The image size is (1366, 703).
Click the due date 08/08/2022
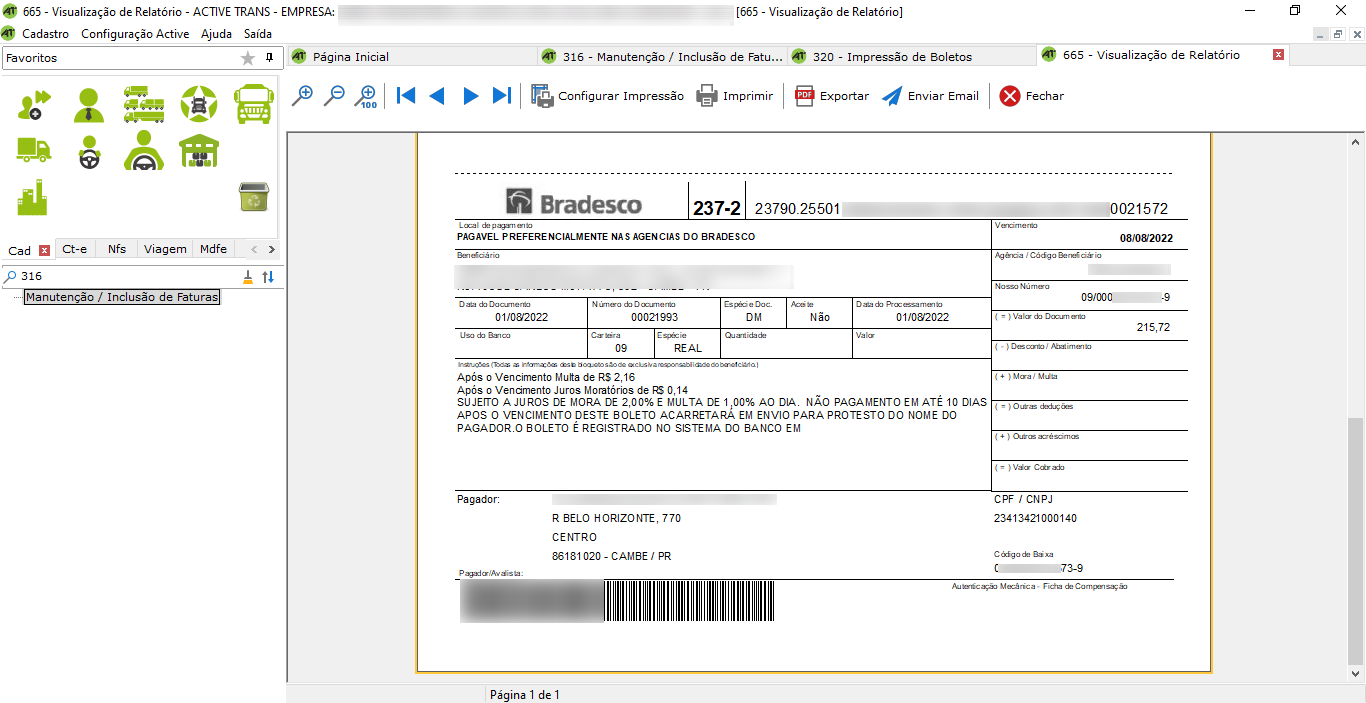pyautogui.click(x=1147, y=239)
